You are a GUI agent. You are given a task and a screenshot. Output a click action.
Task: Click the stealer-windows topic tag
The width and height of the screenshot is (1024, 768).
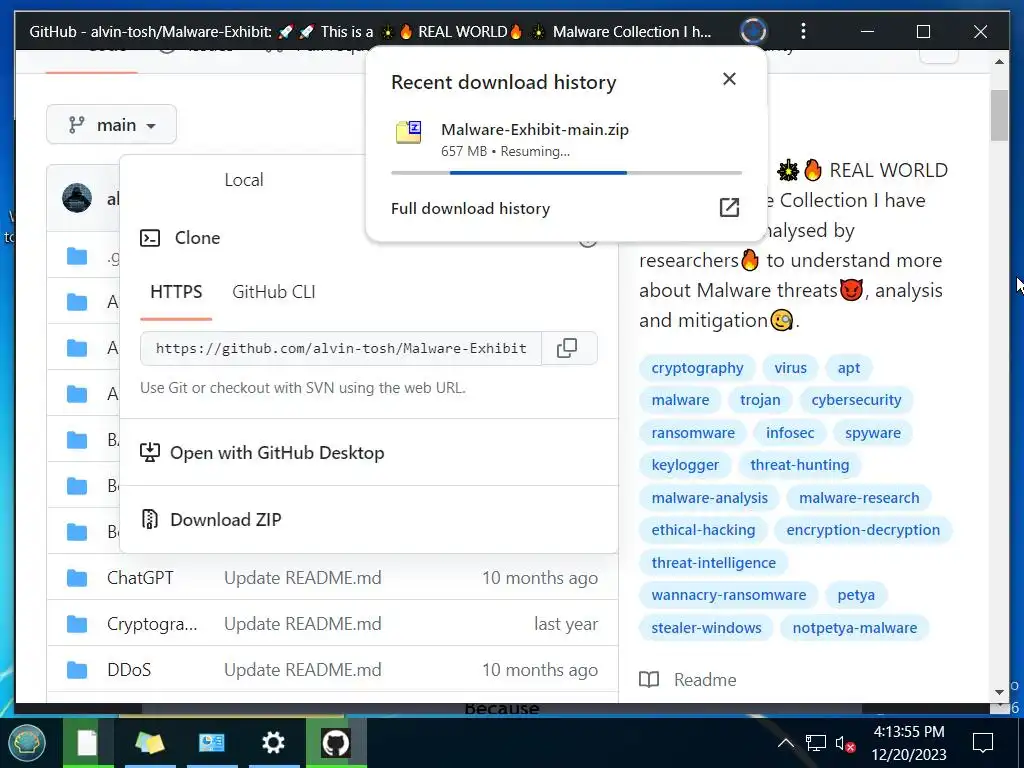pyautogui.click(x=706, y=628)
